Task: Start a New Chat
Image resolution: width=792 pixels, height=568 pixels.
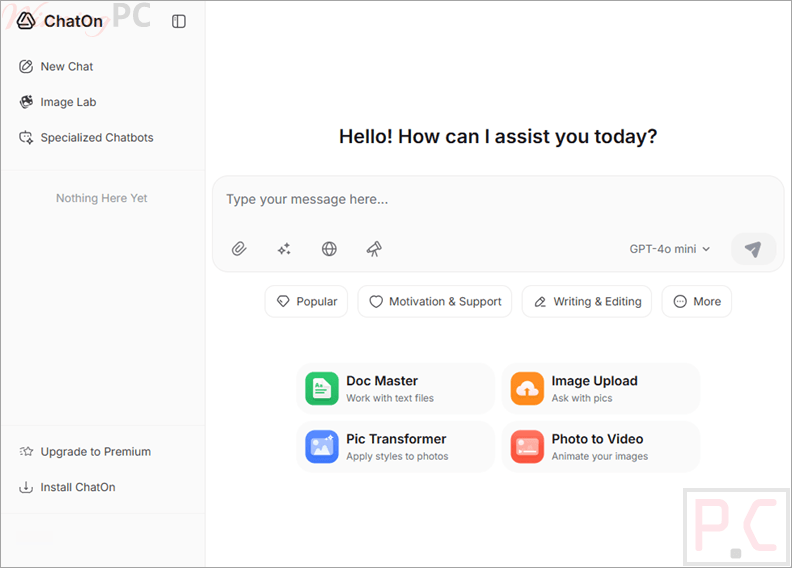Action: (56, 67)
